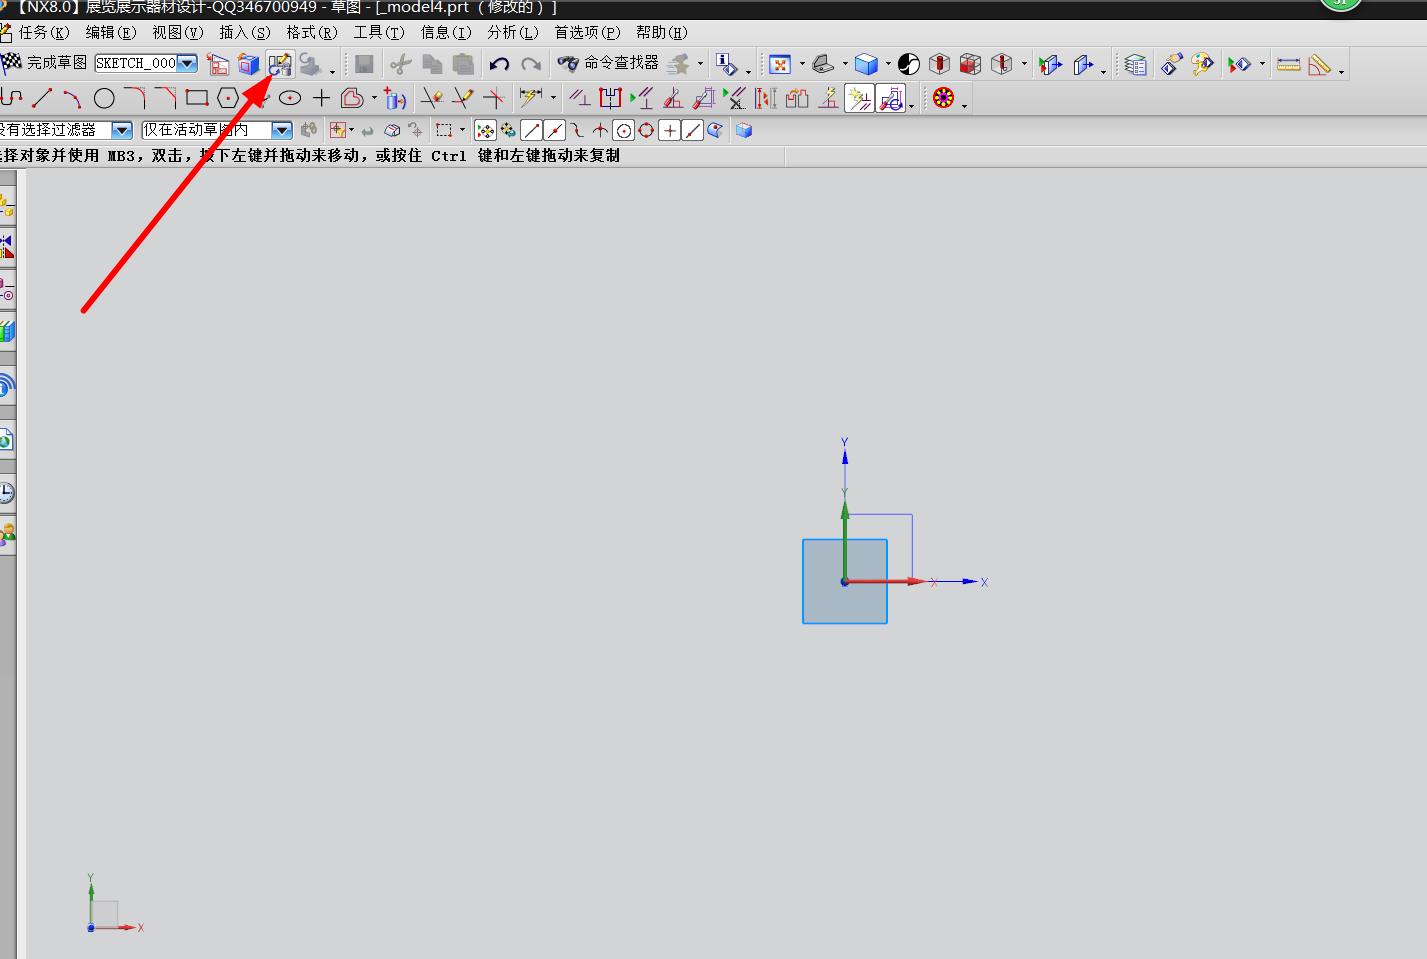Screen dimensions: 1427x959
Task: Select the Geometric Constraints tool
Action: 579,98
